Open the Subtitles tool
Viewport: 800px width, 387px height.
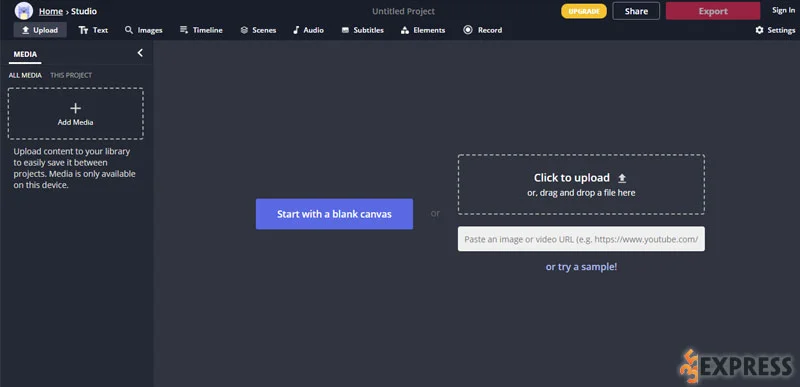coord(362,30)
